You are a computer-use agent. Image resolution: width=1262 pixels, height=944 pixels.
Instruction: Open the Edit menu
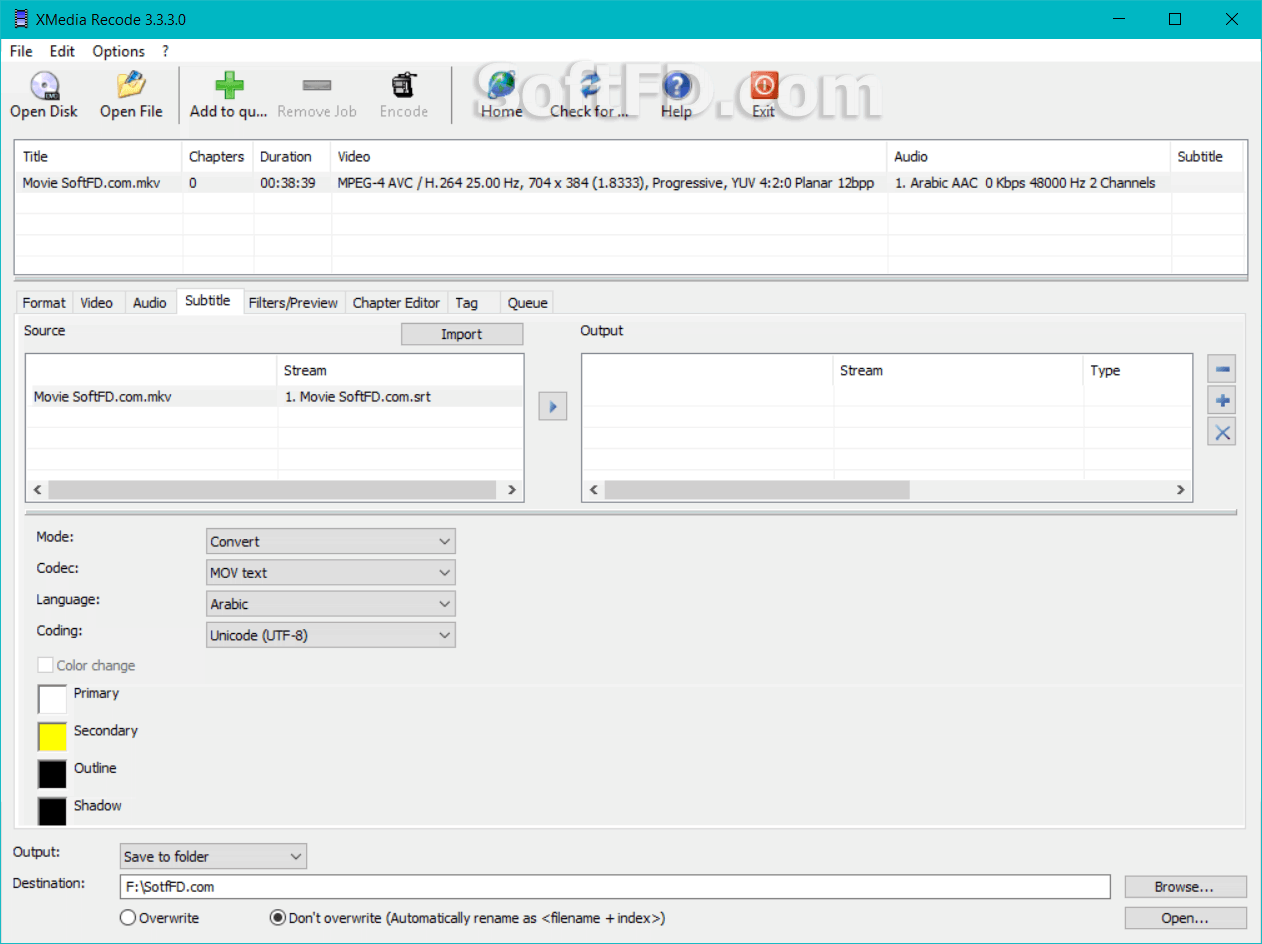62,51
